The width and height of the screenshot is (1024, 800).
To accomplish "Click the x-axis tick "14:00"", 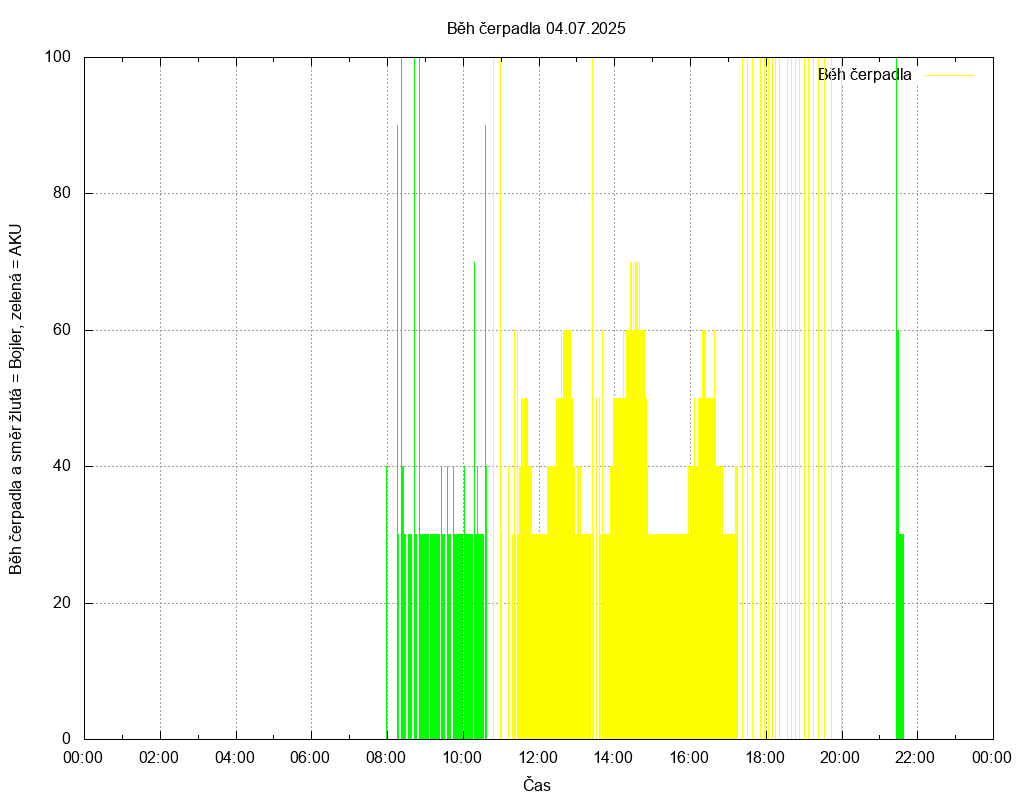I will [x=613, y=758].
